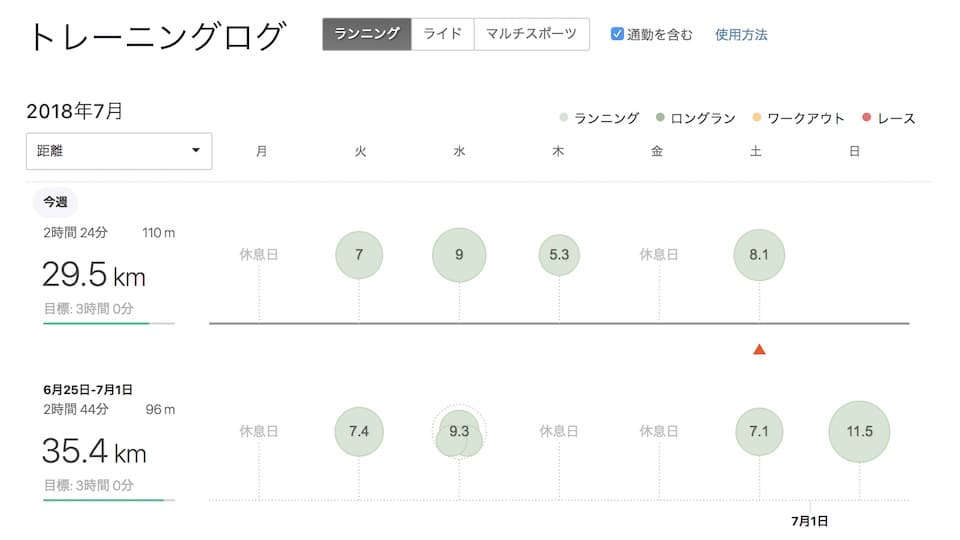Click the レース red legend dot
This screenshot has height=540, width=960.
click(866, 117)
